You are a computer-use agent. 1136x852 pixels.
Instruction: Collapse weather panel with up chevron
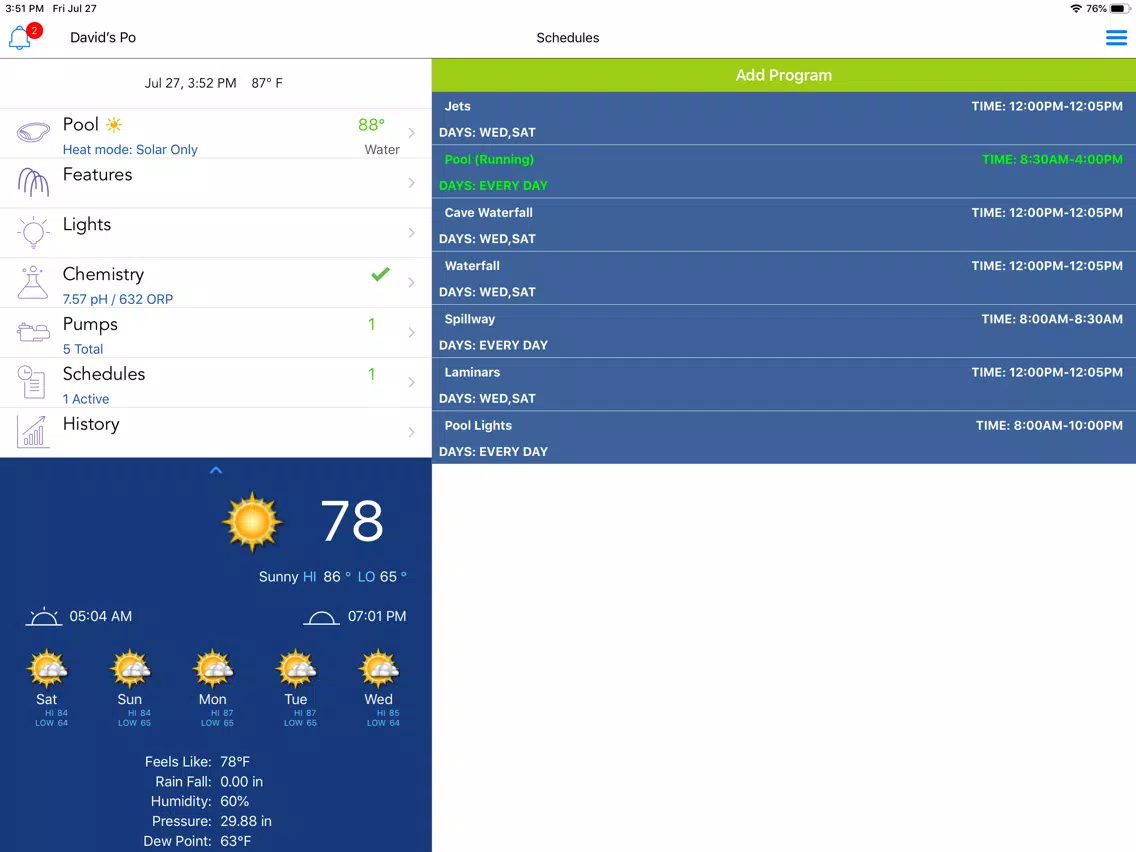point(216,470)
